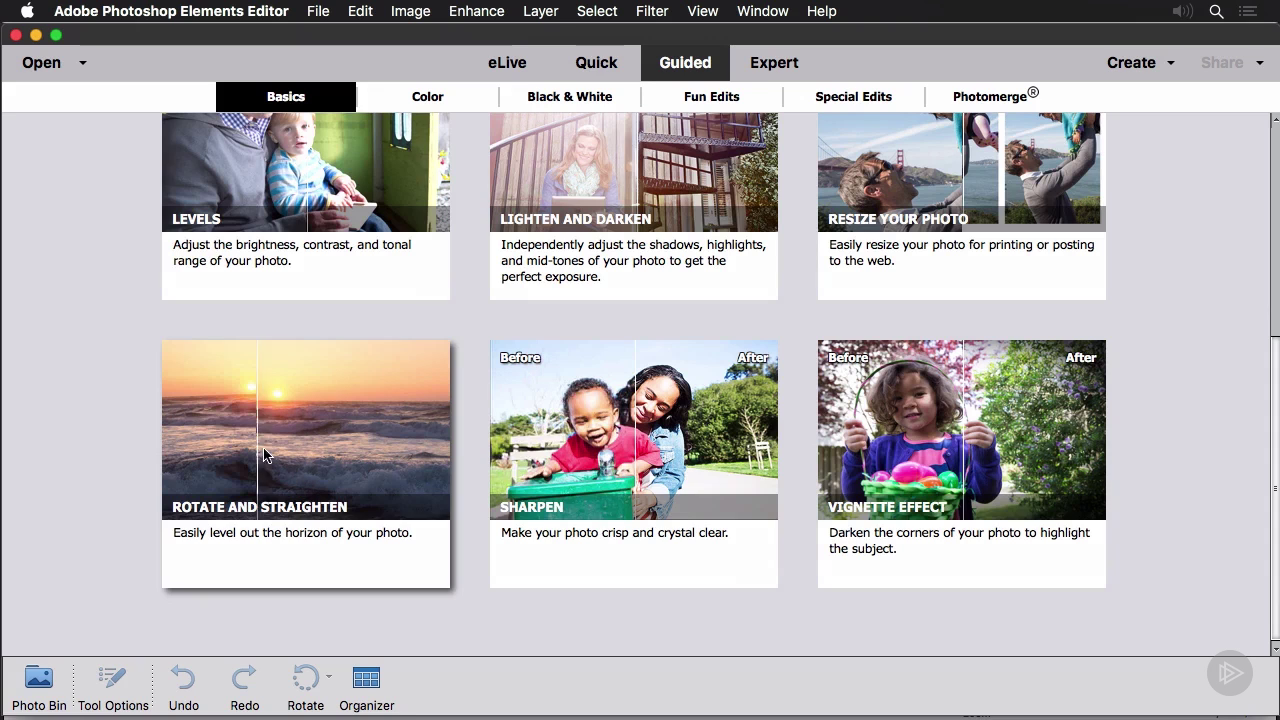1280x720 pixels.
Task: Open the Edit menu
Action: click(x=360, y=11)
